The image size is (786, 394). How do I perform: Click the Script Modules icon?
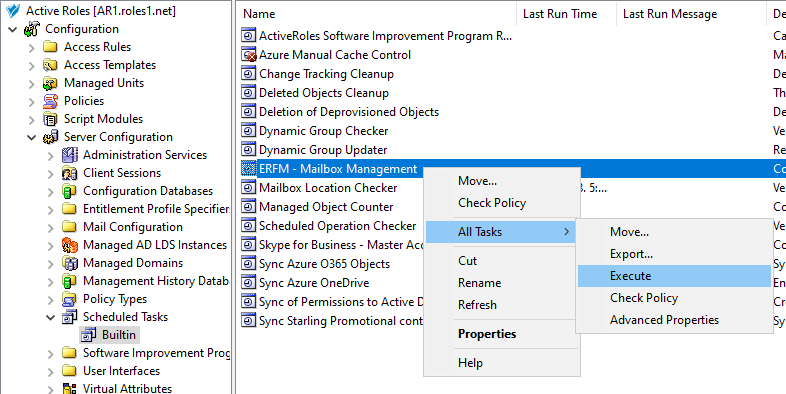50,119
